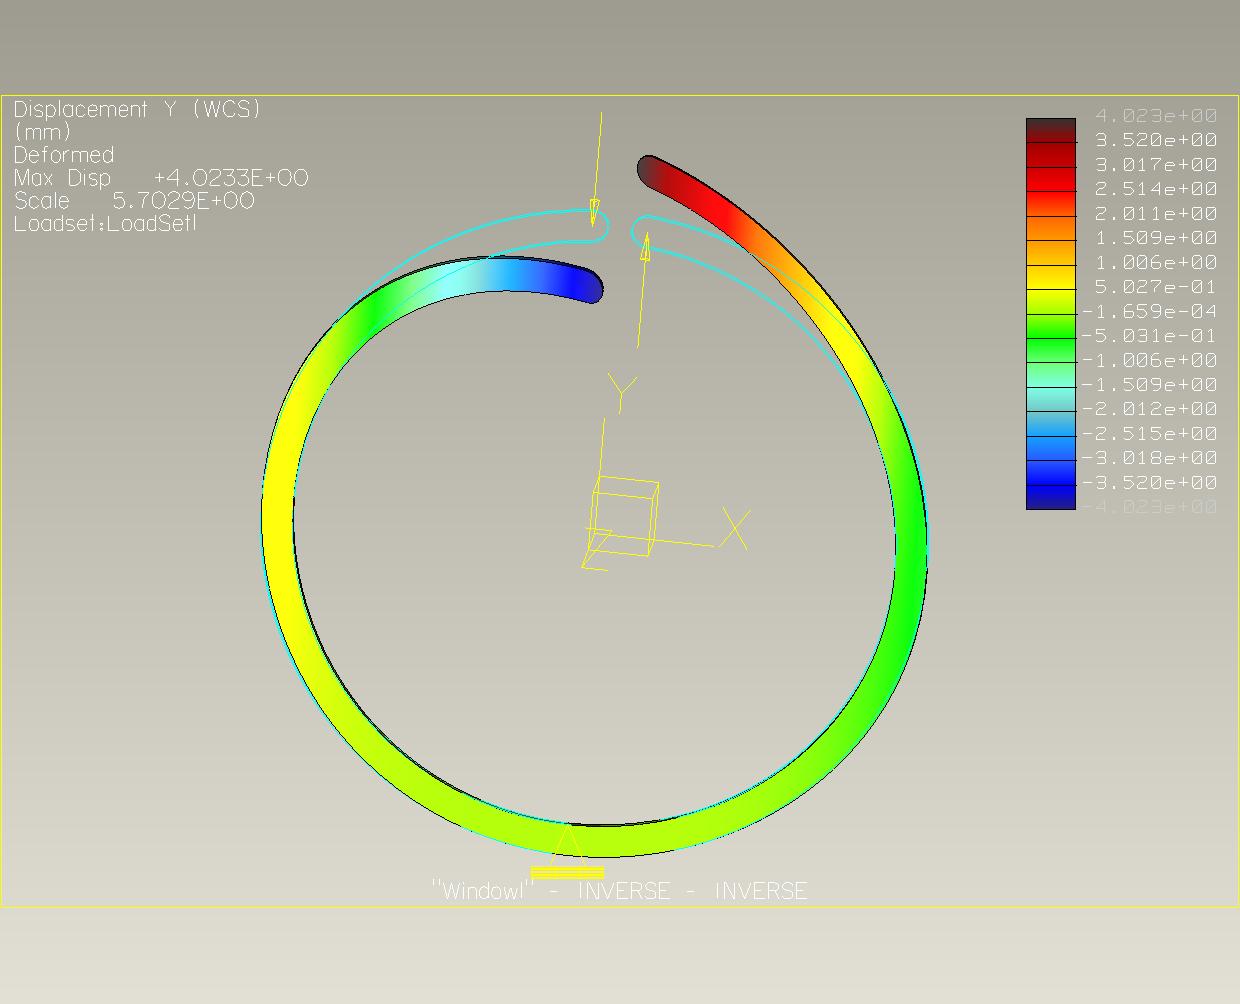The width and height of the screenshot is (1240, 1004).
Task: Click legend value 2.011e+00
Action: coord(1156,213)
